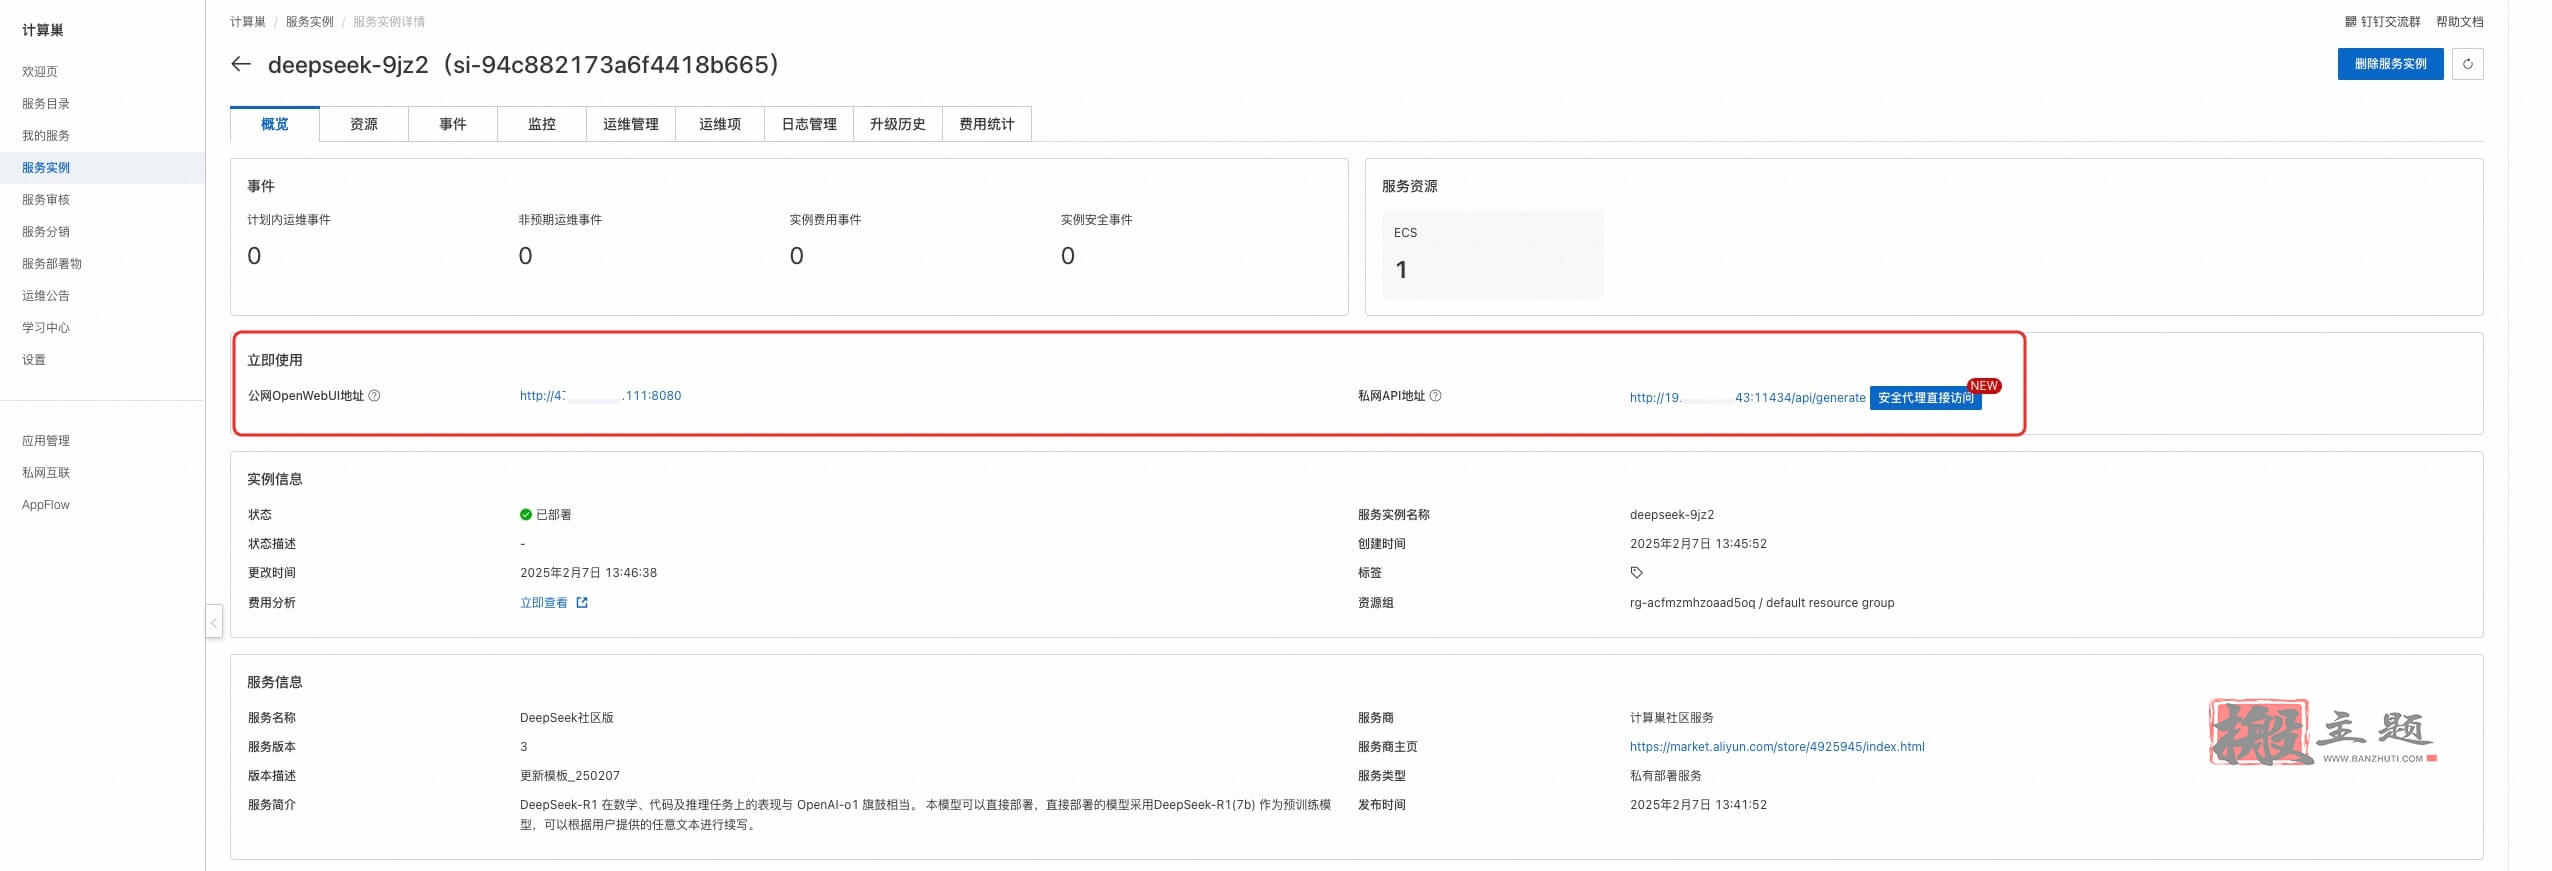Click the update time 13:46:38 value
This screenshot has height=871, width=2552.
pyautogui.click(x=588, y=573)
